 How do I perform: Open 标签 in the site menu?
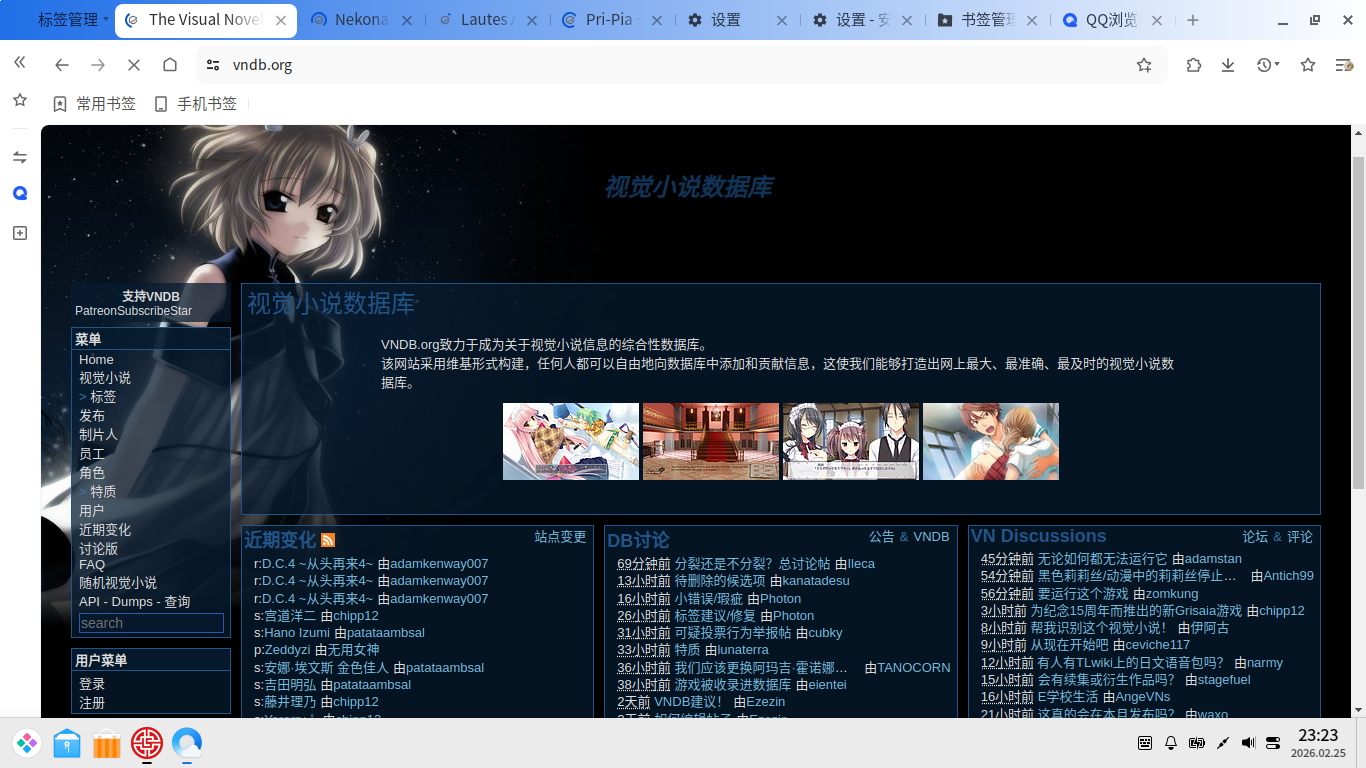coord(103,397)
